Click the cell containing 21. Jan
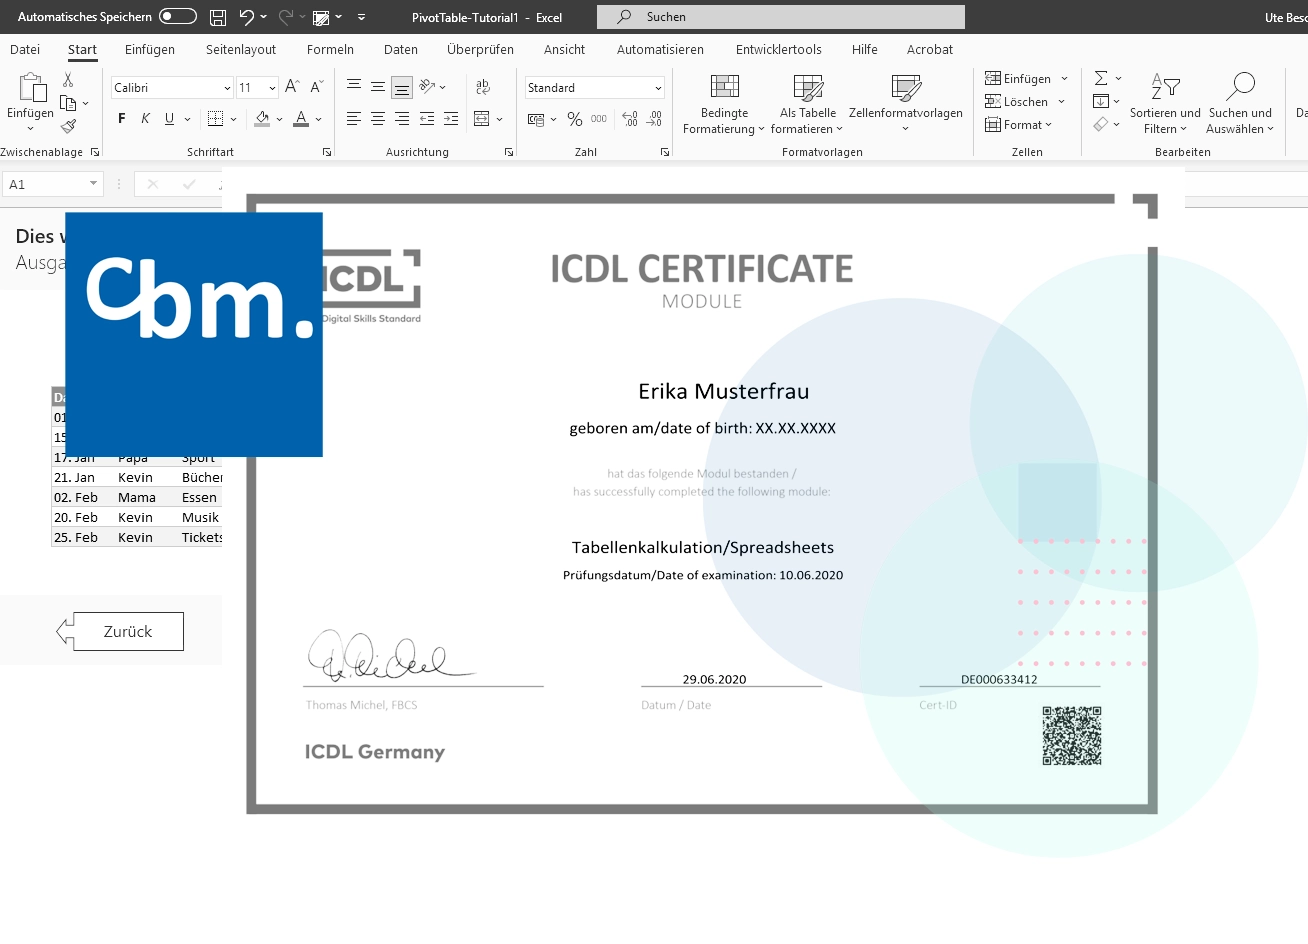This screenshot has width=1308, height=944. coord(83,477)
